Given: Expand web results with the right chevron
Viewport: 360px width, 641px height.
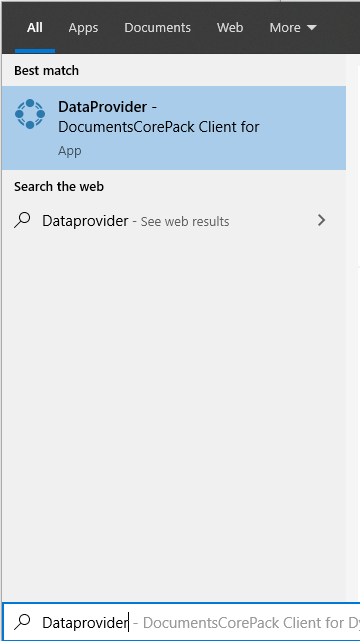Looking at the screenshot, I should tap(322, 220).
